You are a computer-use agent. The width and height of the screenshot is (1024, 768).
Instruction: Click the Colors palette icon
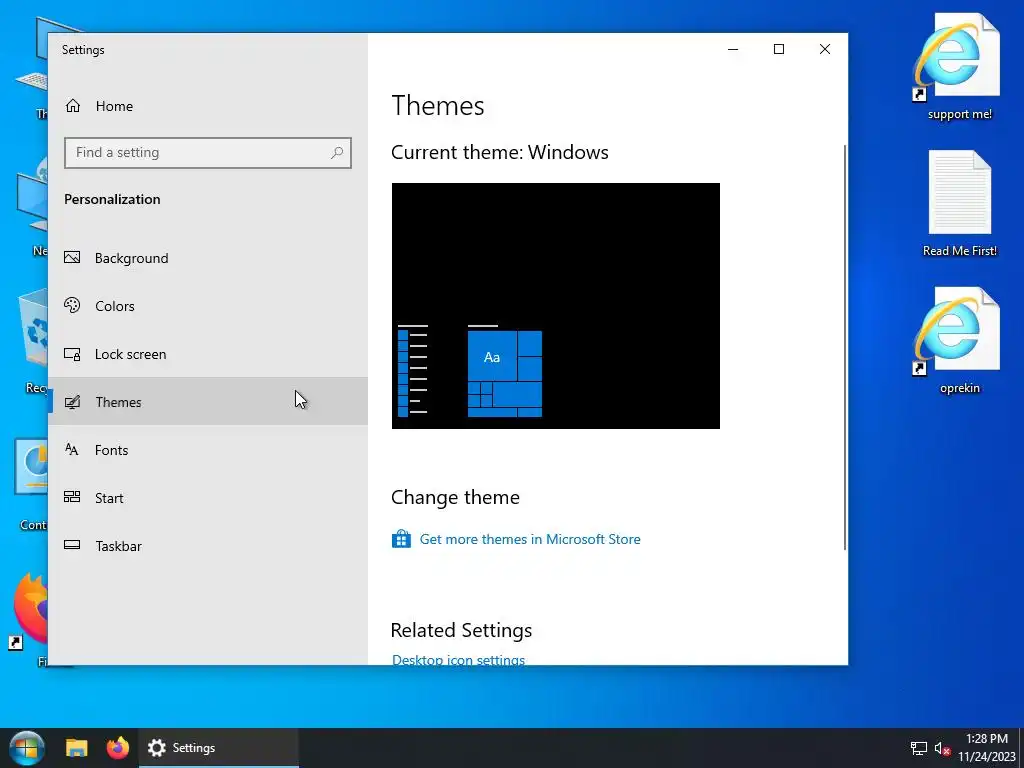[x=72, y=305]
